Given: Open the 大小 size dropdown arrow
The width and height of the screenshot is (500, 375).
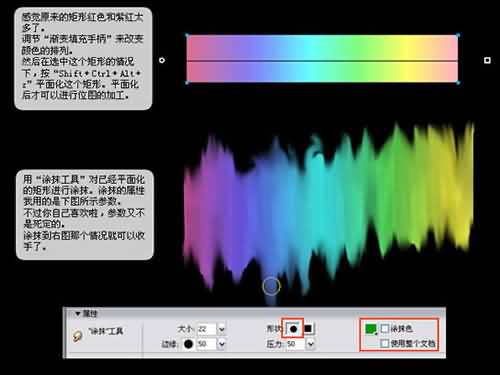Looking at the screenshot, I should click(222, 329).
